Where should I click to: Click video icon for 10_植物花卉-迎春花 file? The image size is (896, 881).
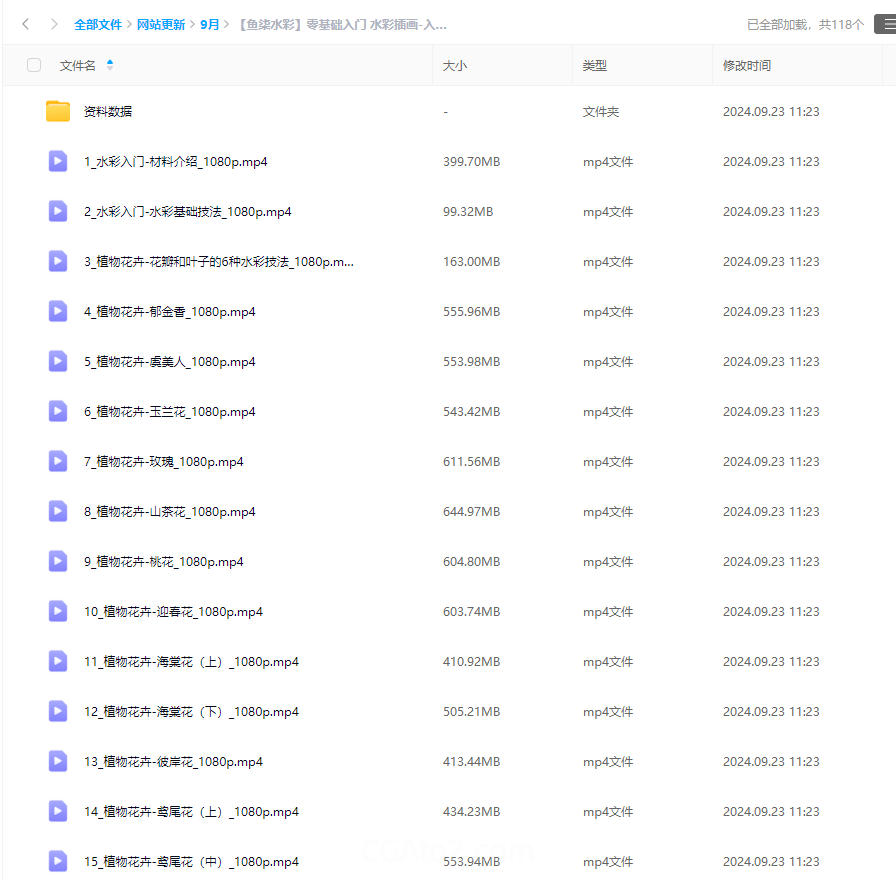click(x=58, y=611)
